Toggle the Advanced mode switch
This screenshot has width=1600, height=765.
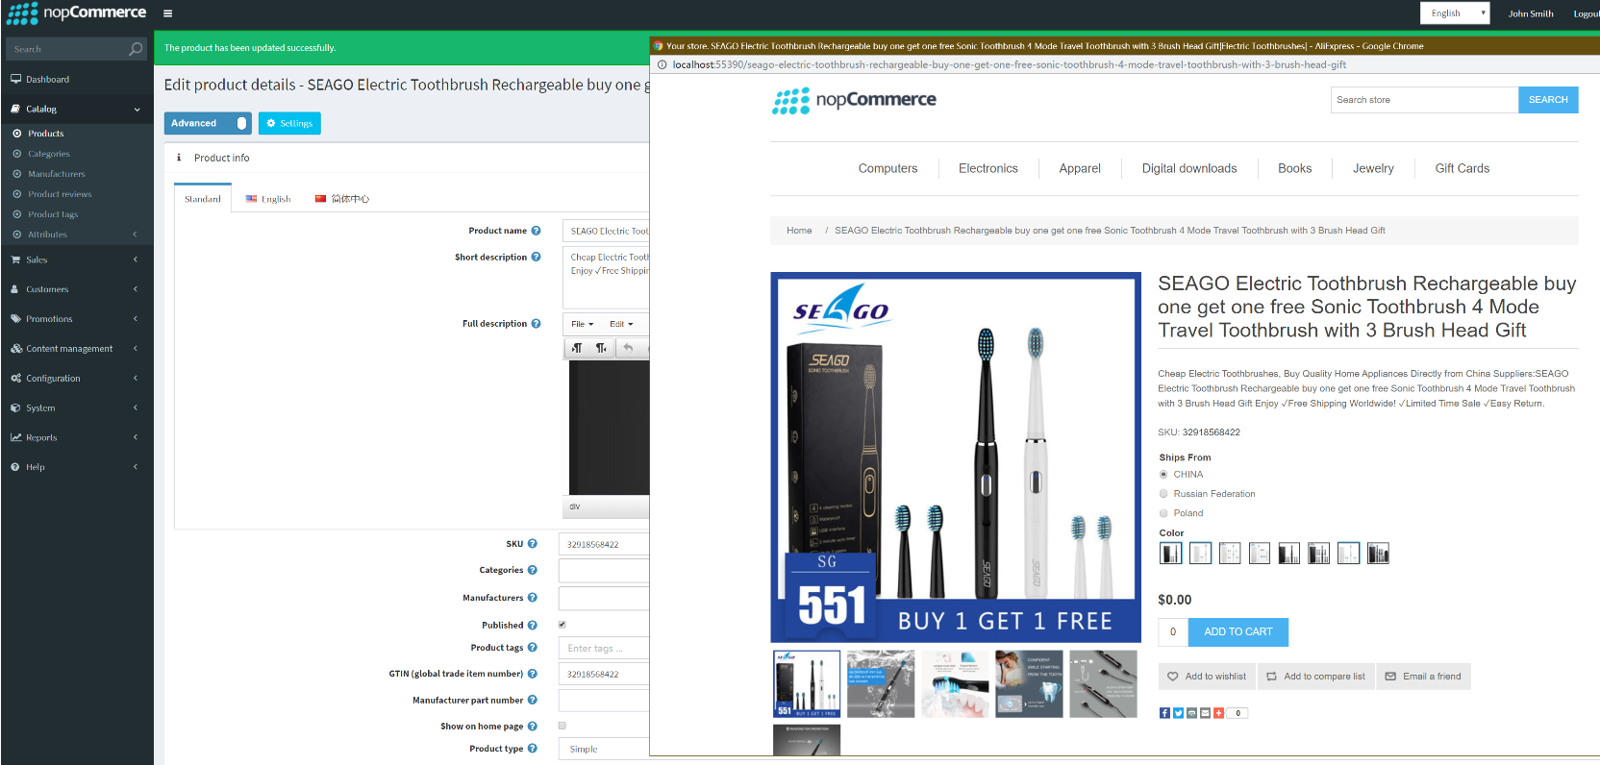(207, 123)
